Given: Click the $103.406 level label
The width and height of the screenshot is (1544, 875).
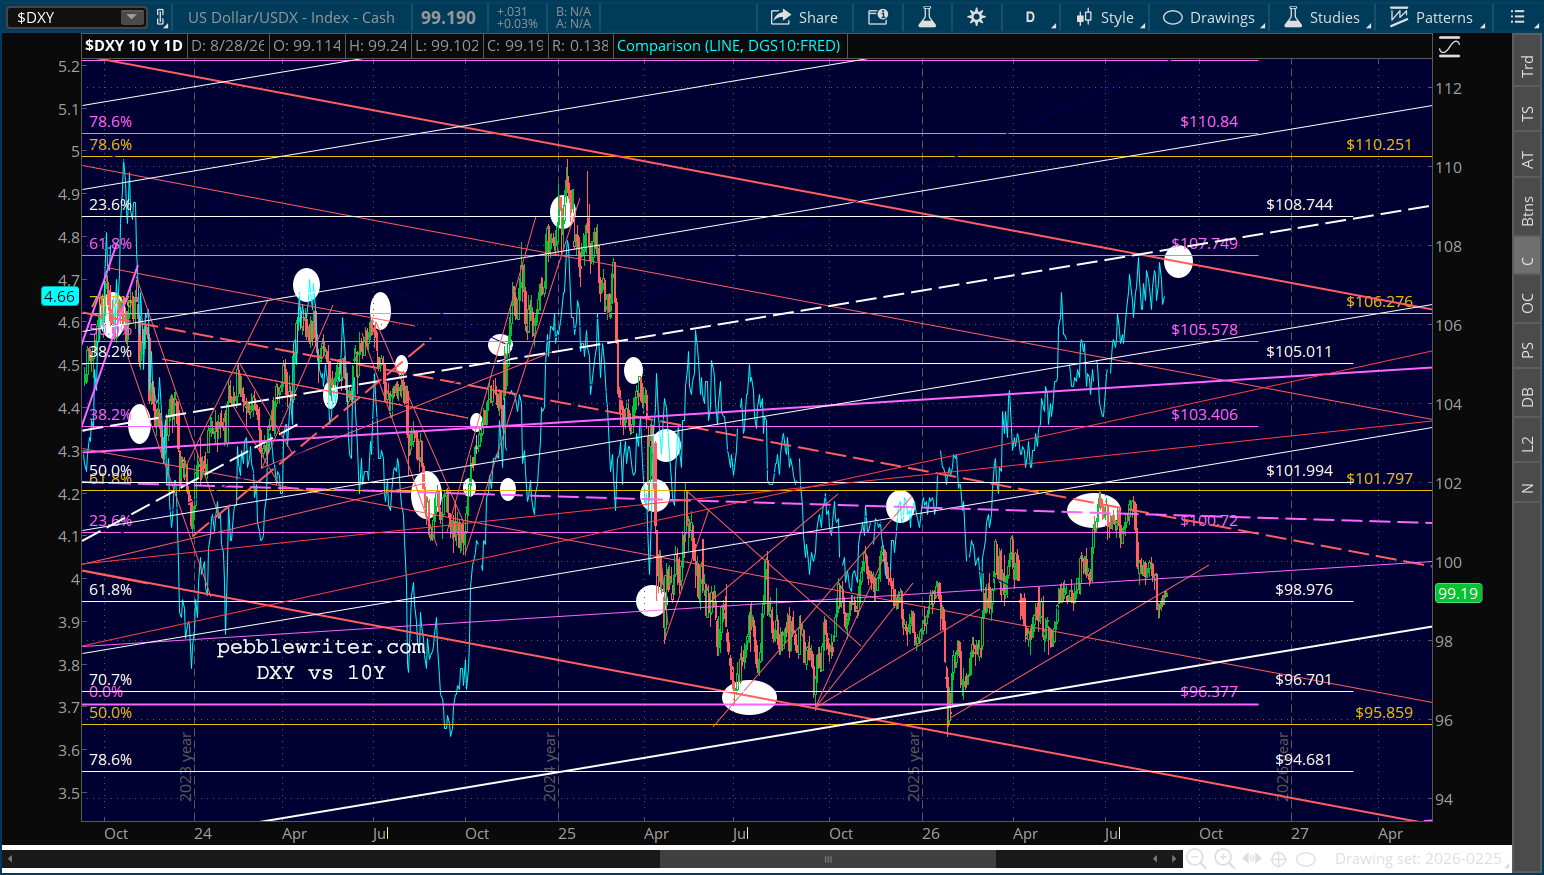Looking at the screenshot, I should pos(1204,415).
